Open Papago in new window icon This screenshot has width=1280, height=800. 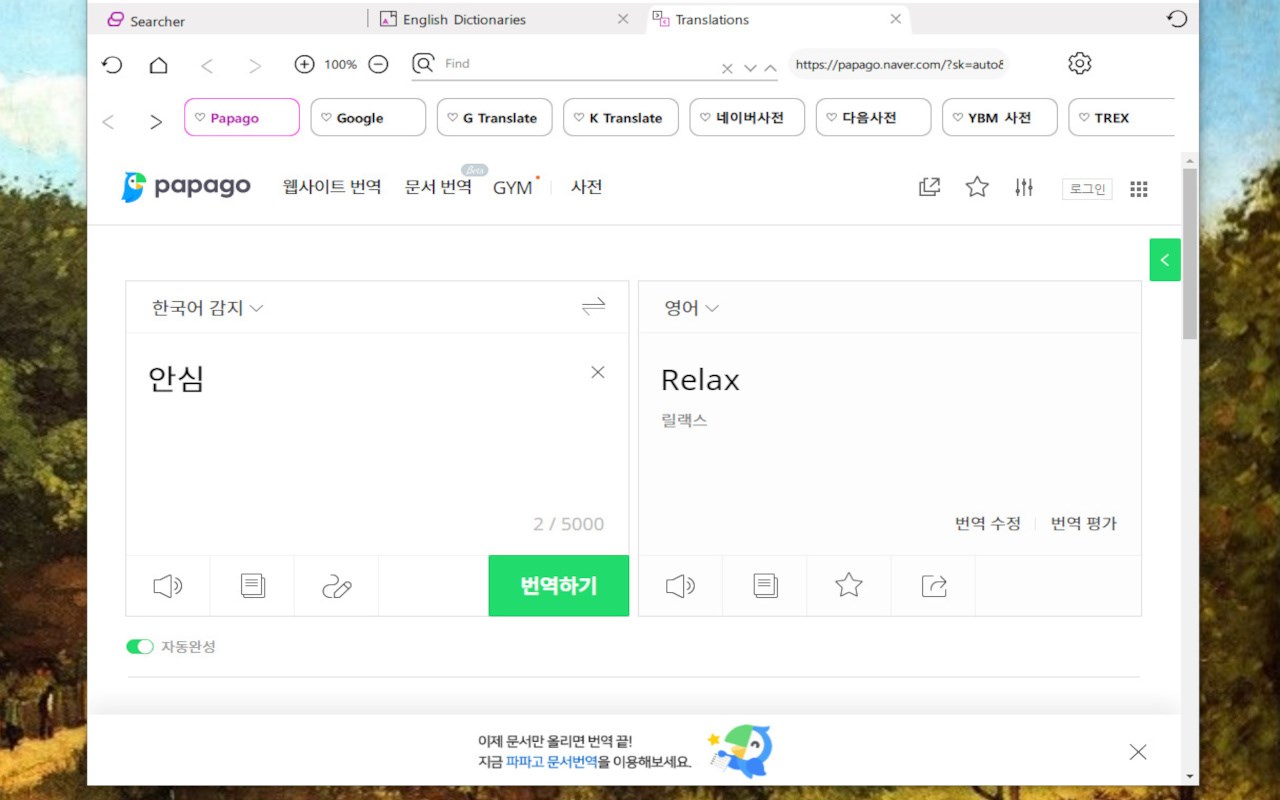(x=930, y=187)
